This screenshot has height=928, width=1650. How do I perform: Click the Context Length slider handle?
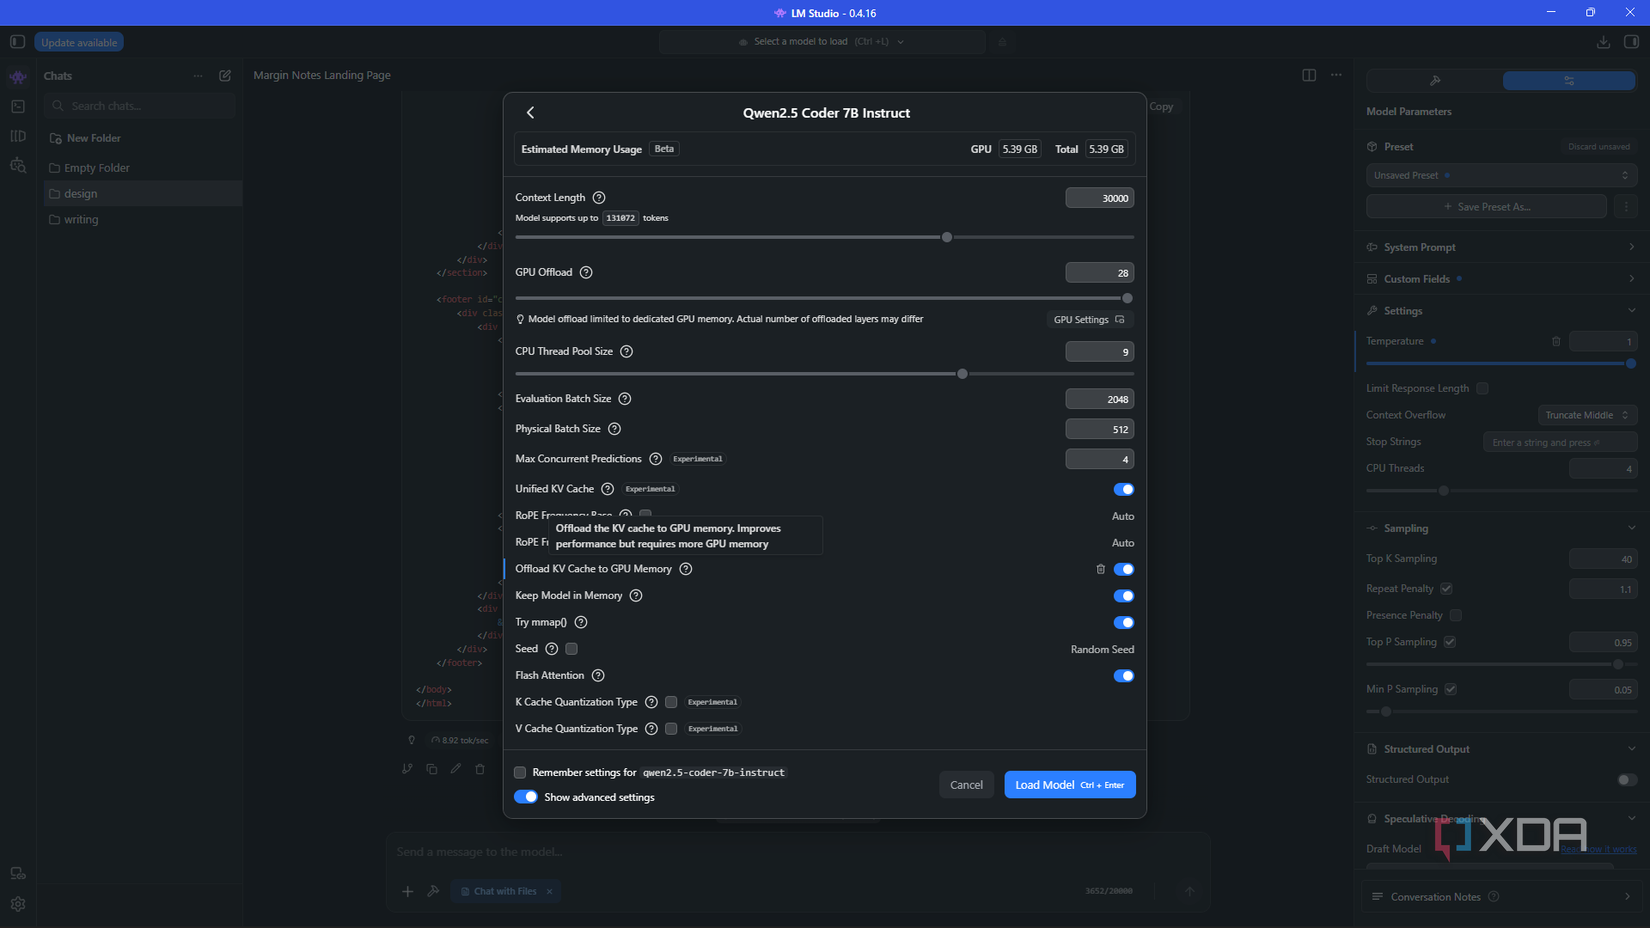point(947,238)
